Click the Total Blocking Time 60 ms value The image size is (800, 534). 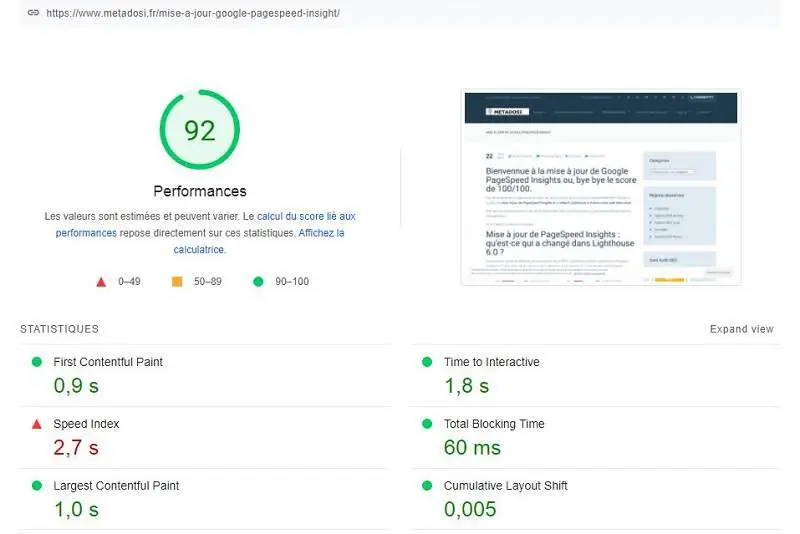[472, 447]
